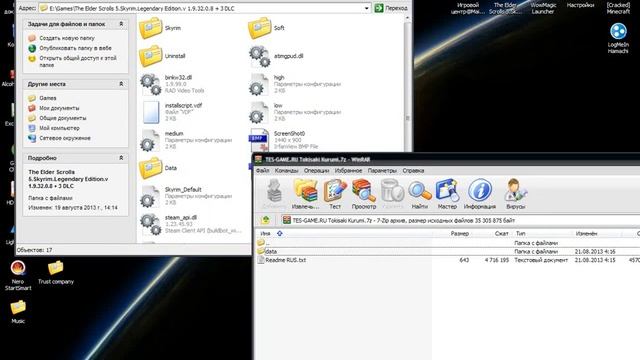This screenshot has height=360, width=640.
Task: Select the installscript.vdf file
Action: (172, 112)
